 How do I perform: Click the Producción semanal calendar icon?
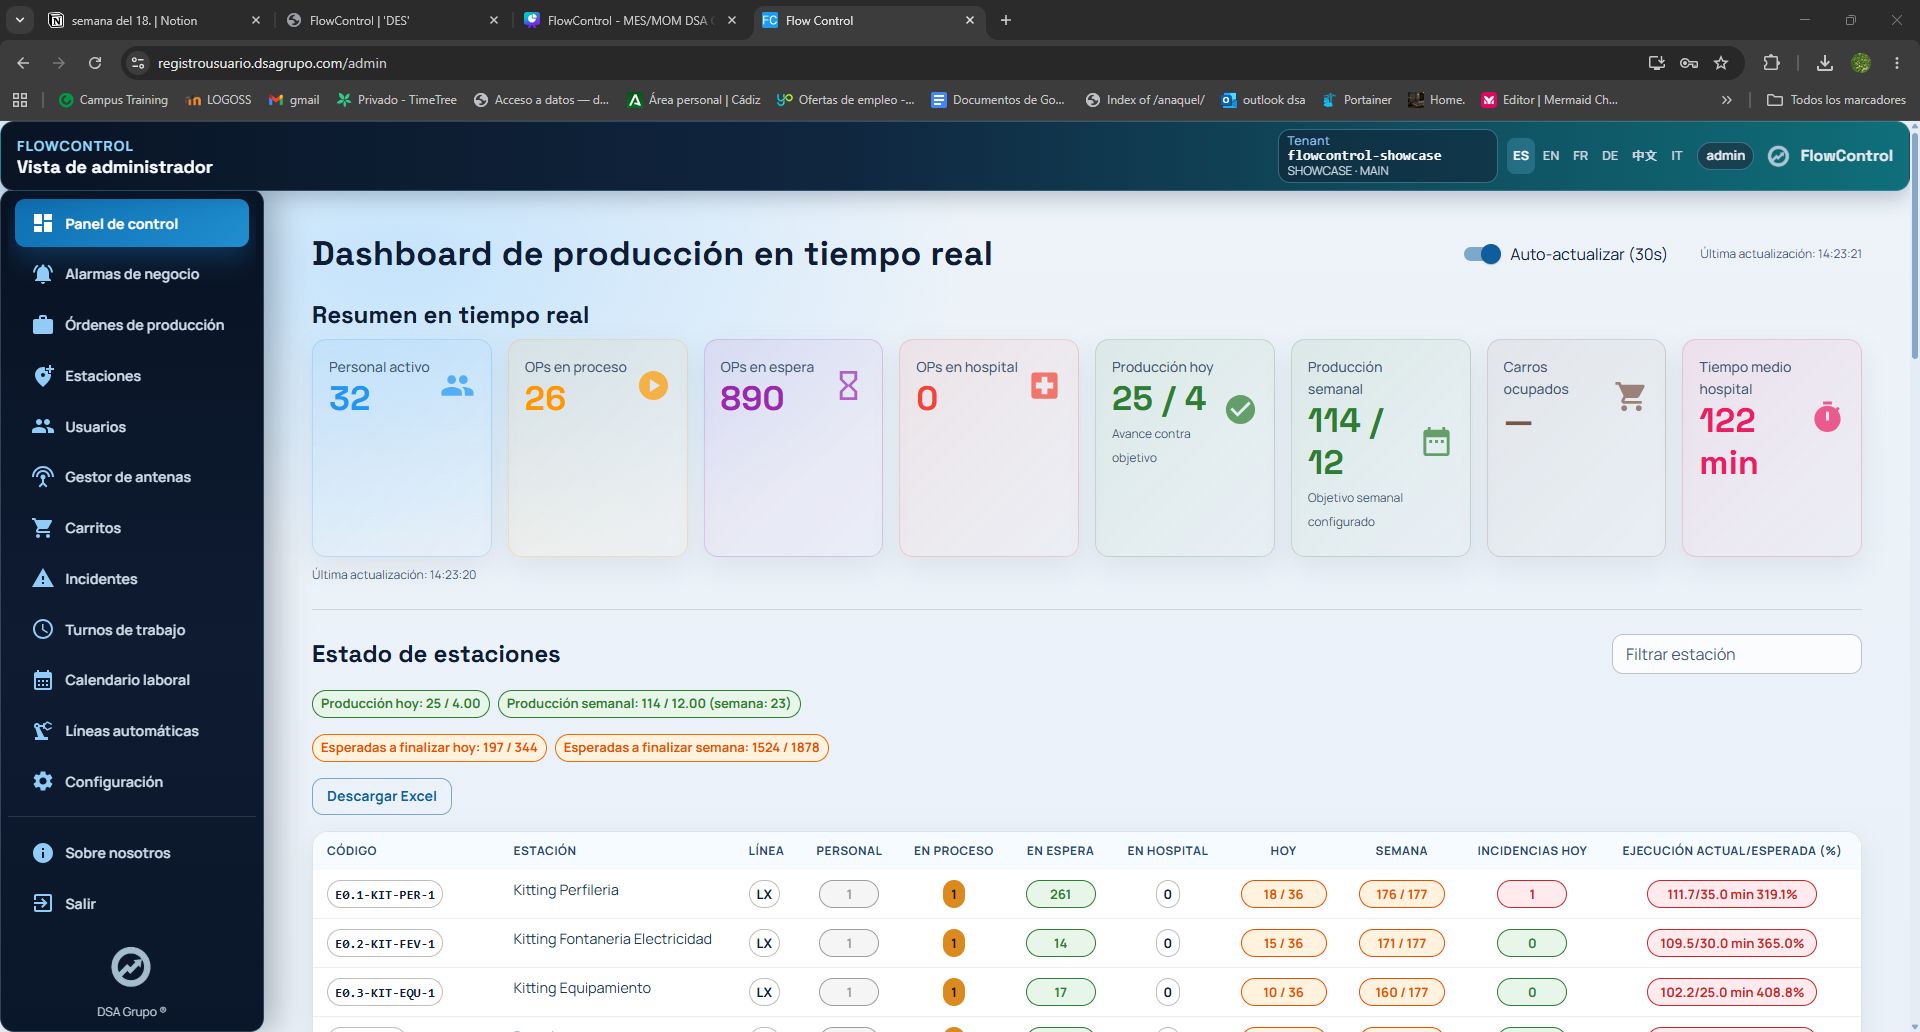point(1436,441)
